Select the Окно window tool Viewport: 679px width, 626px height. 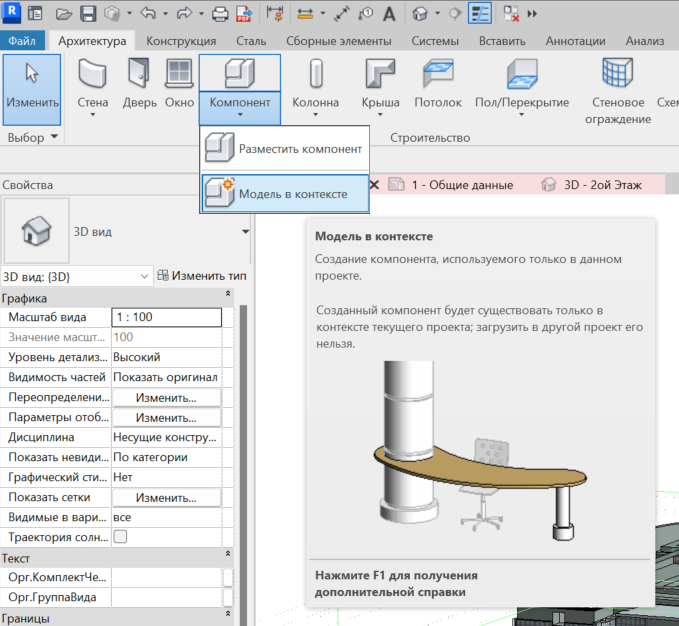(x=179, y=84)
